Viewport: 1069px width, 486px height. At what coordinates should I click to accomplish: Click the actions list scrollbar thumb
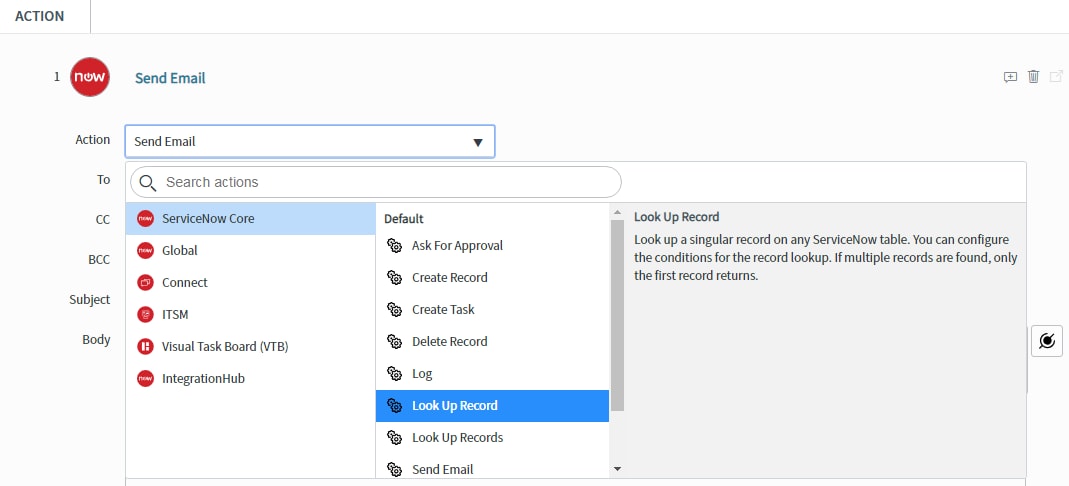(x=617, y=315)
